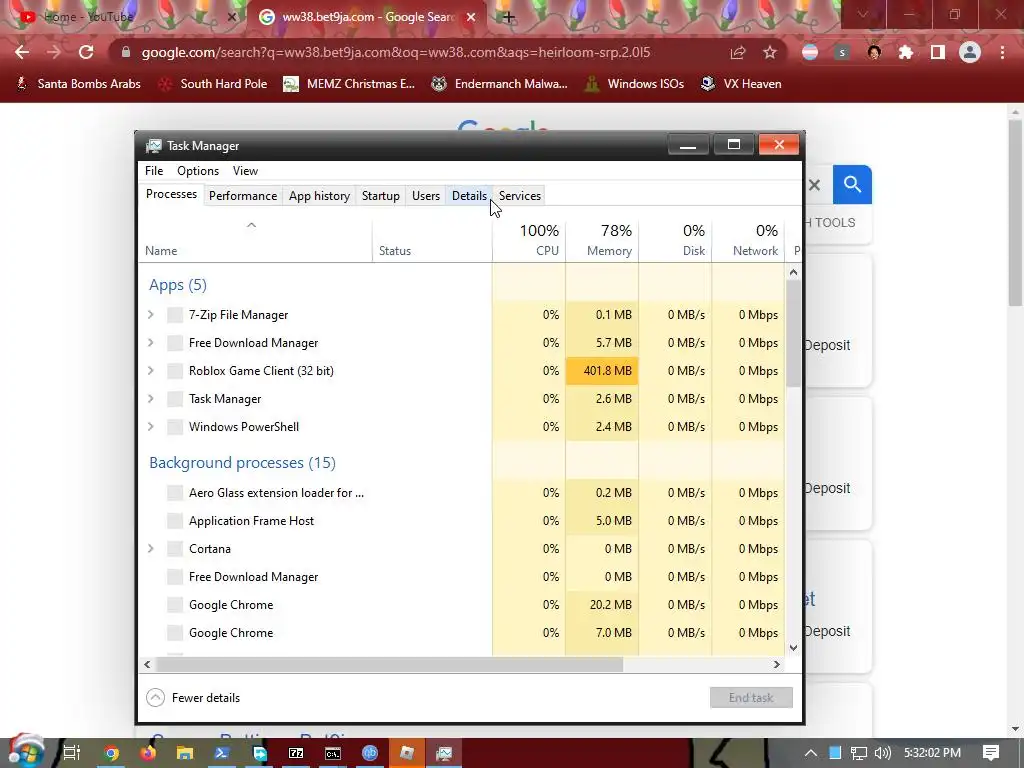Screen dimensions: 1024x768
Task: Open the VX Heaven bookmark
Action: tap(741, 84)
